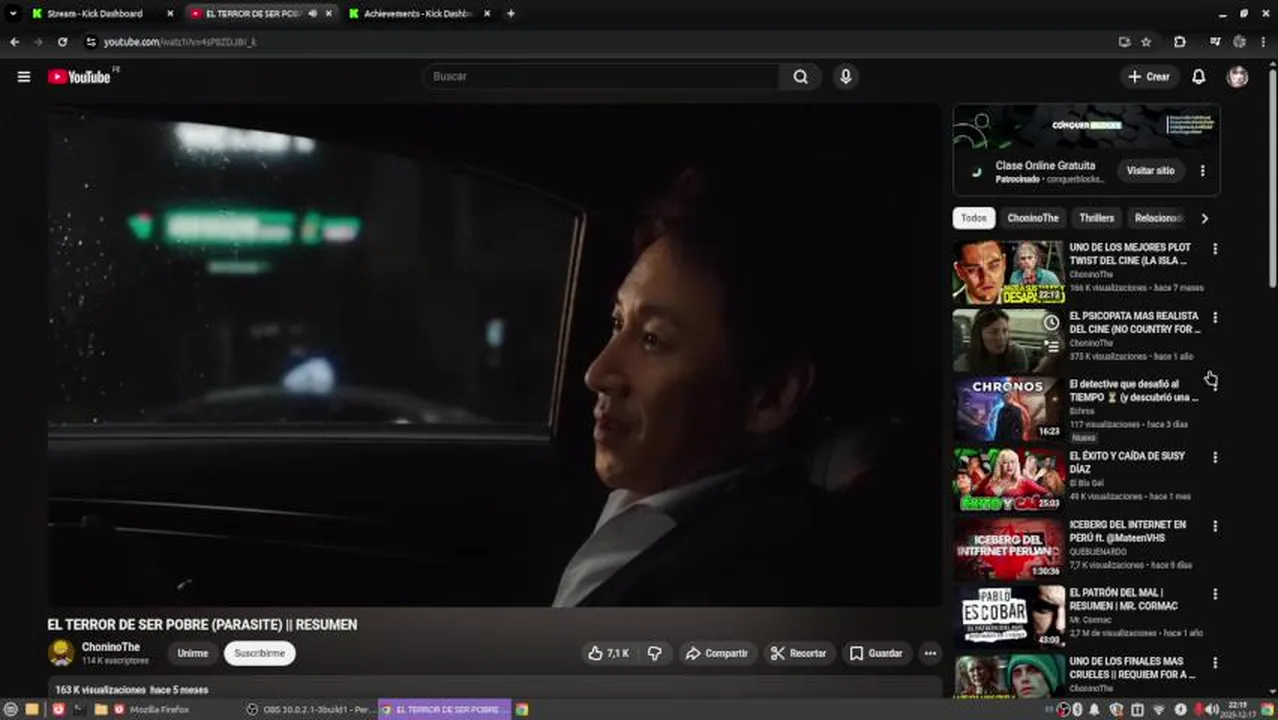The width and height of the screenshot is (1278, 720).
Task: Open the system start menu icon
Action: click(x=11, y=710)
